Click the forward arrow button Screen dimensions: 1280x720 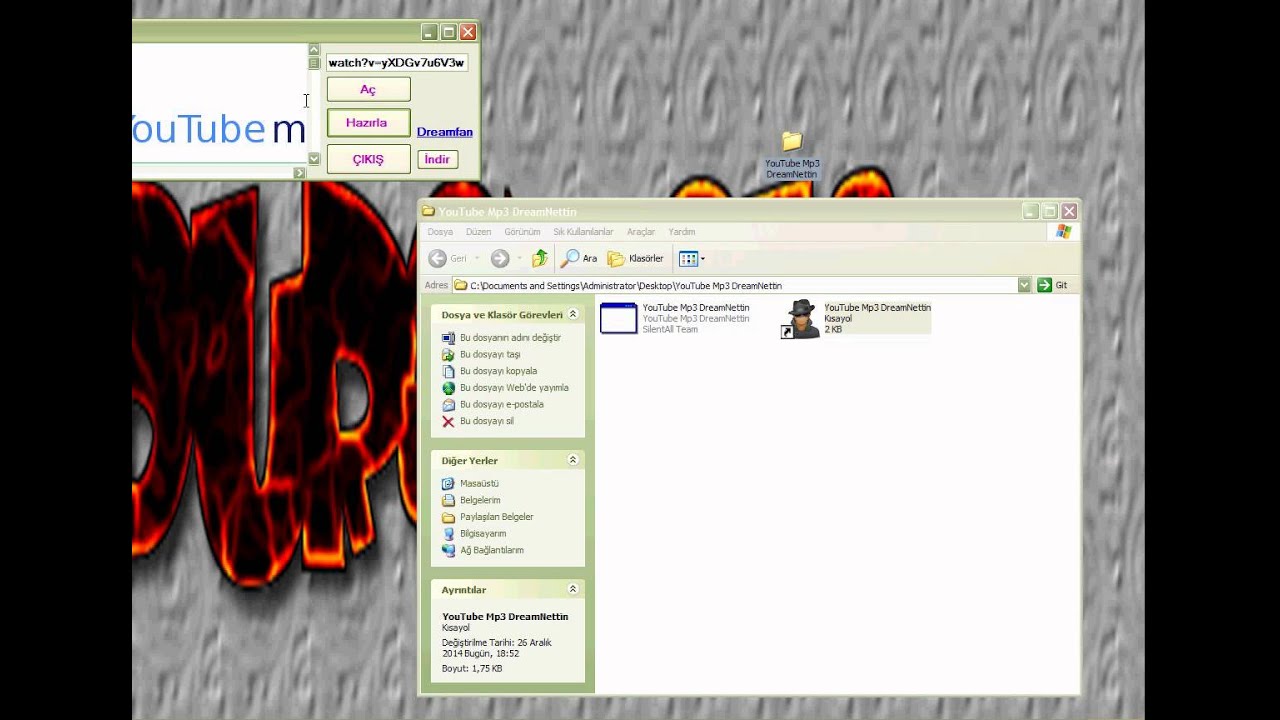click(x=500, y=259)
